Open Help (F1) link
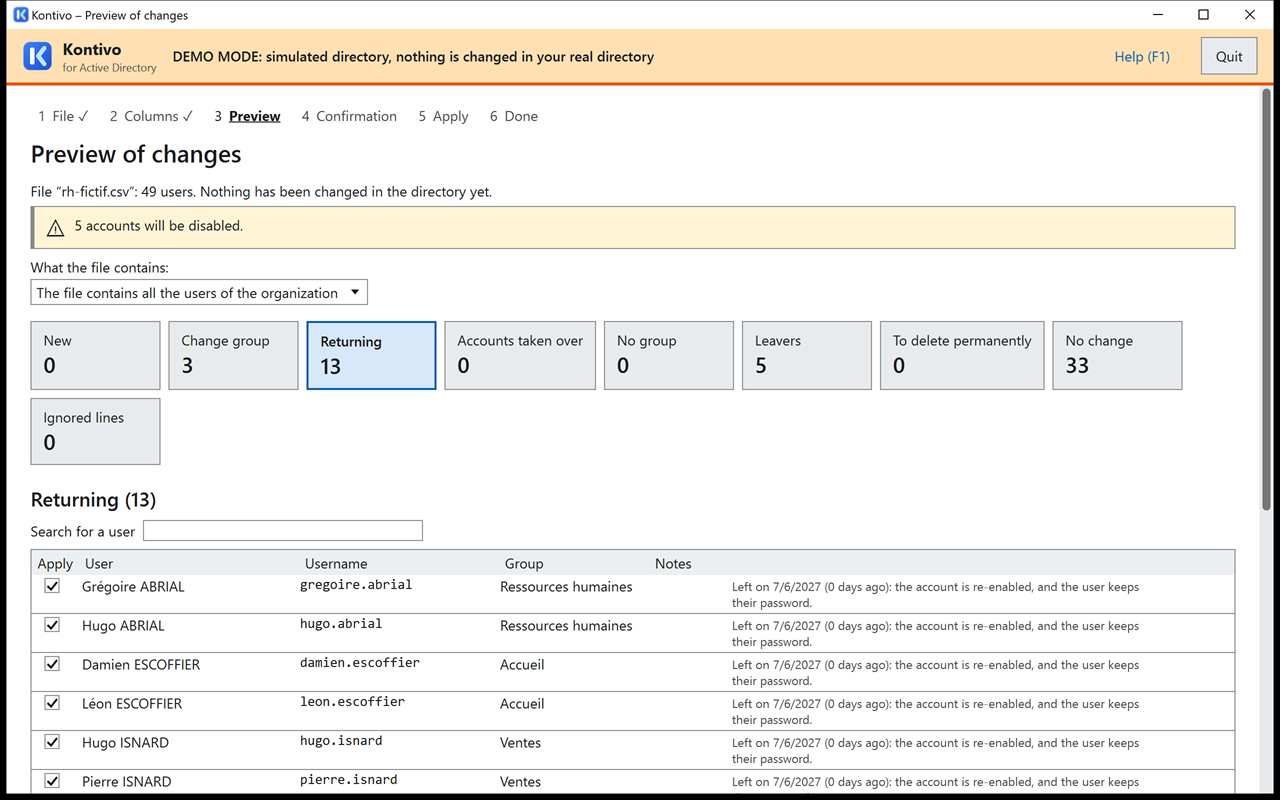The image size is (1280, 800). [1142, 57]
